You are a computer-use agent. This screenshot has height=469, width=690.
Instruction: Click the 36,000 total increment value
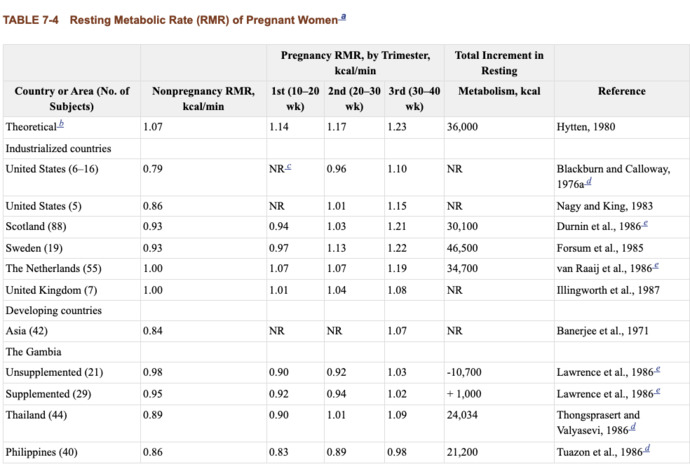tap(462, 127)
